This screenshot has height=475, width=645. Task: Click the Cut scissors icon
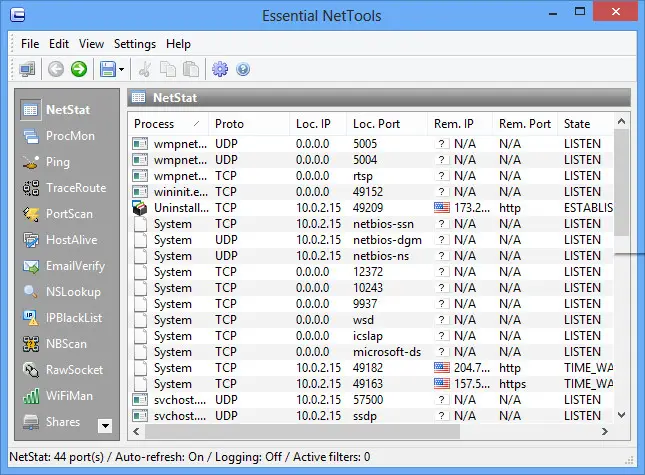pos(145,69)
